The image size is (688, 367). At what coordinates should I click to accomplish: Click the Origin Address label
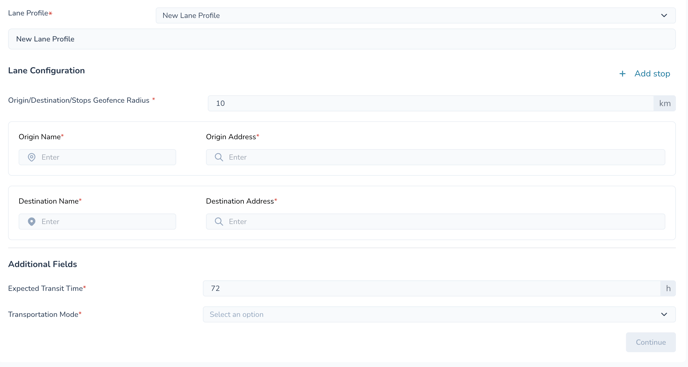(x=231, y=137)
